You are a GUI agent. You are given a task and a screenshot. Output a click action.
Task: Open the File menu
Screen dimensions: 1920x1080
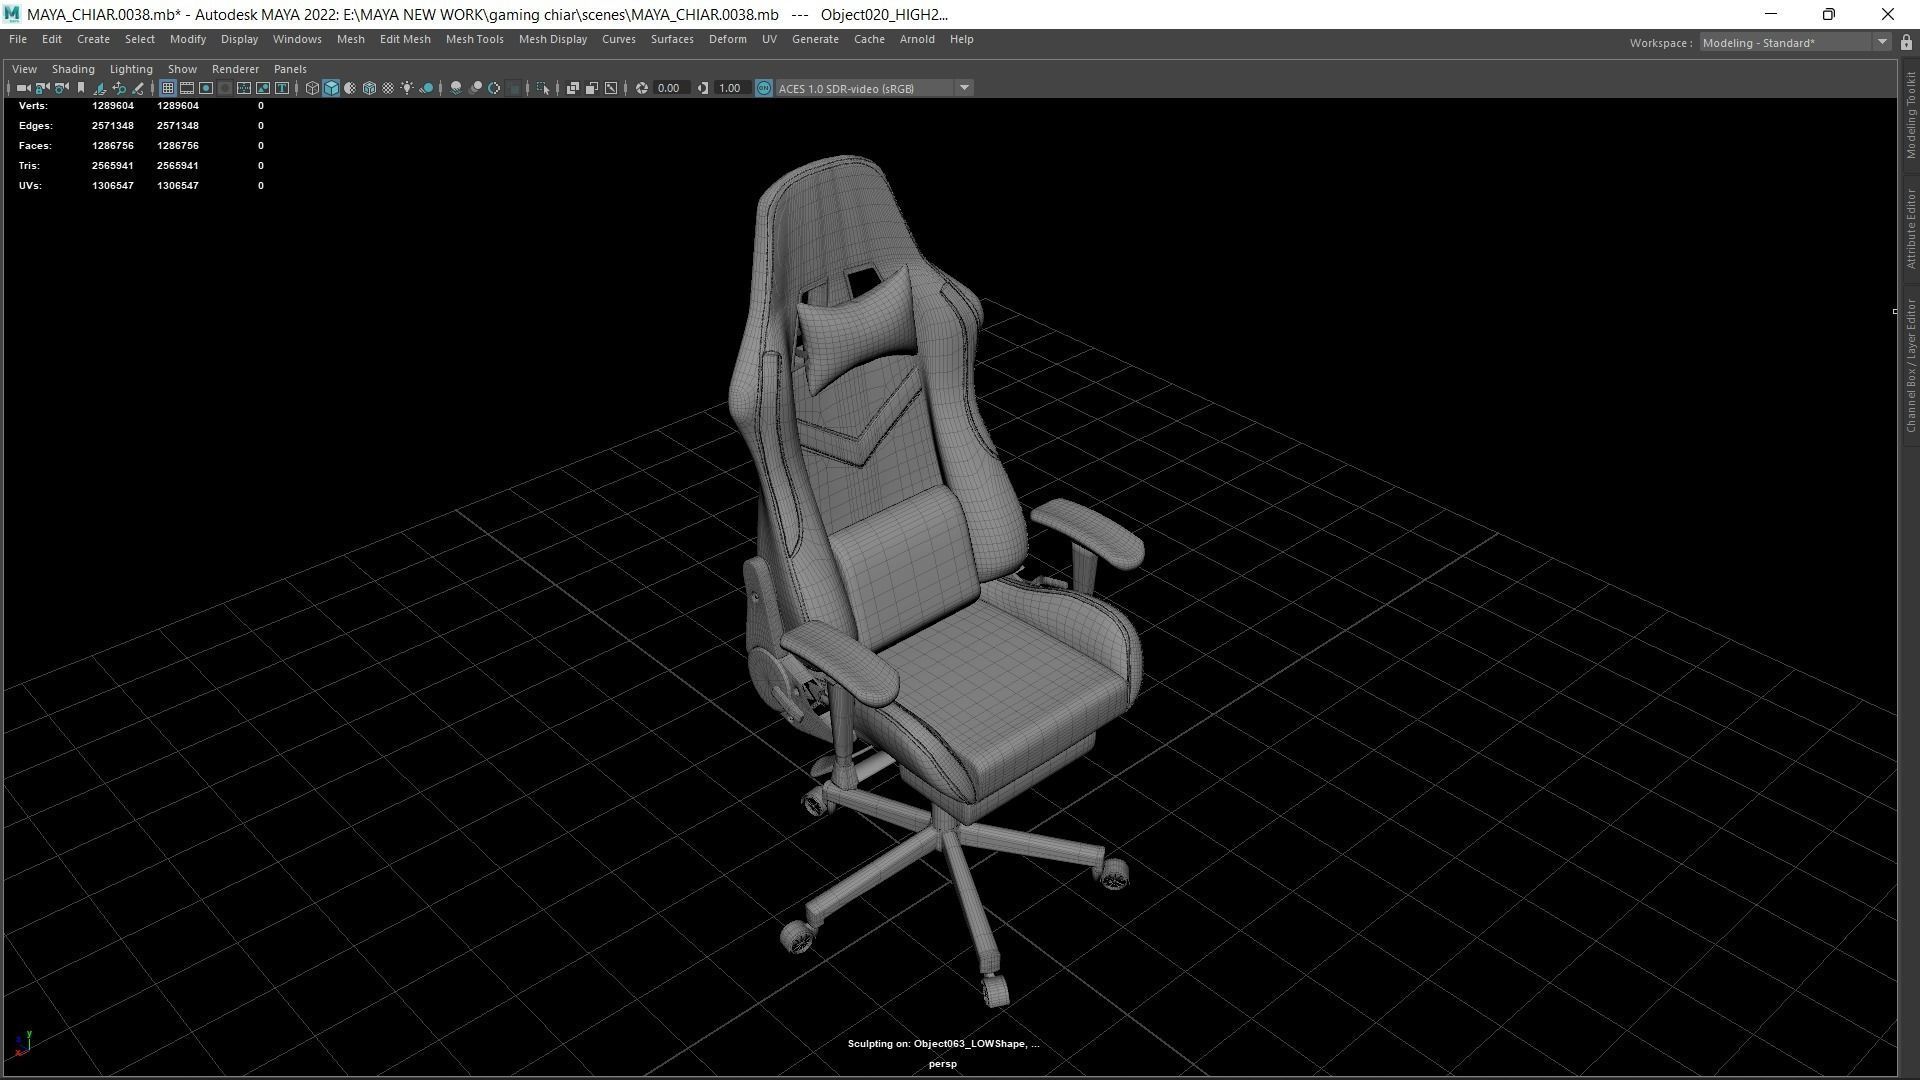click(x=18, y=39)
